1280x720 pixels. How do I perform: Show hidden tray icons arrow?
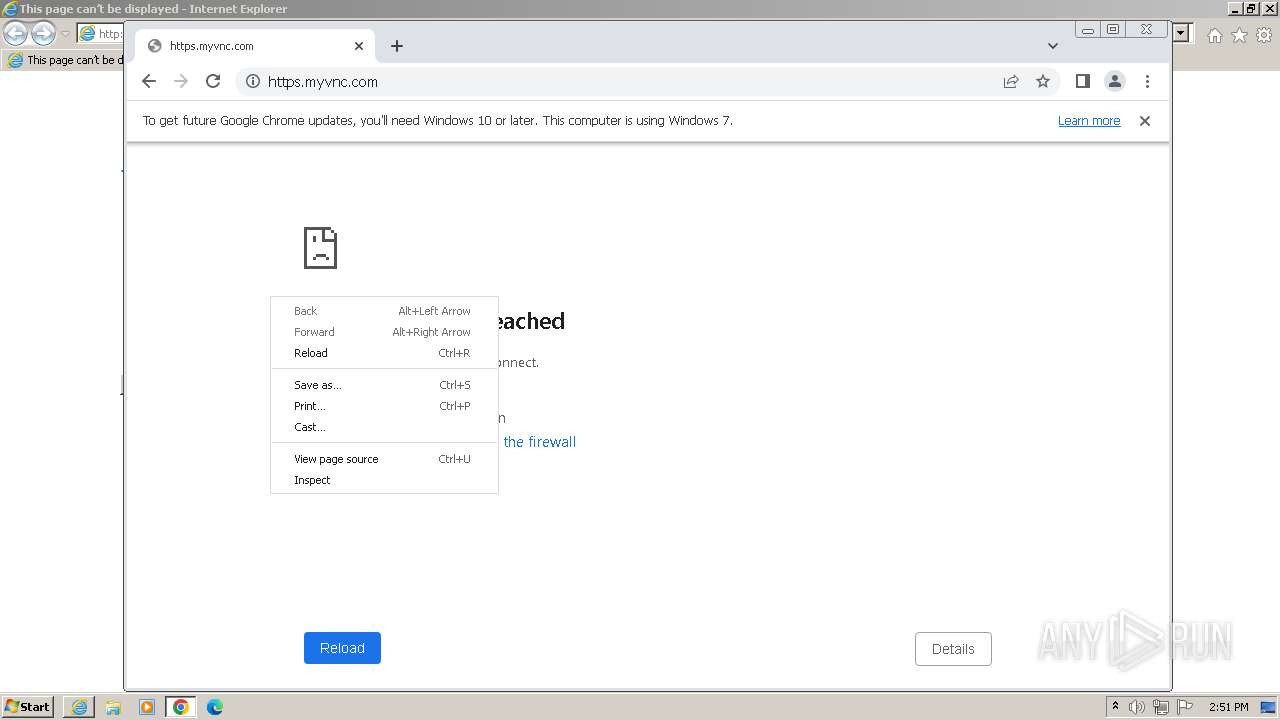(x=1115, y=707)
